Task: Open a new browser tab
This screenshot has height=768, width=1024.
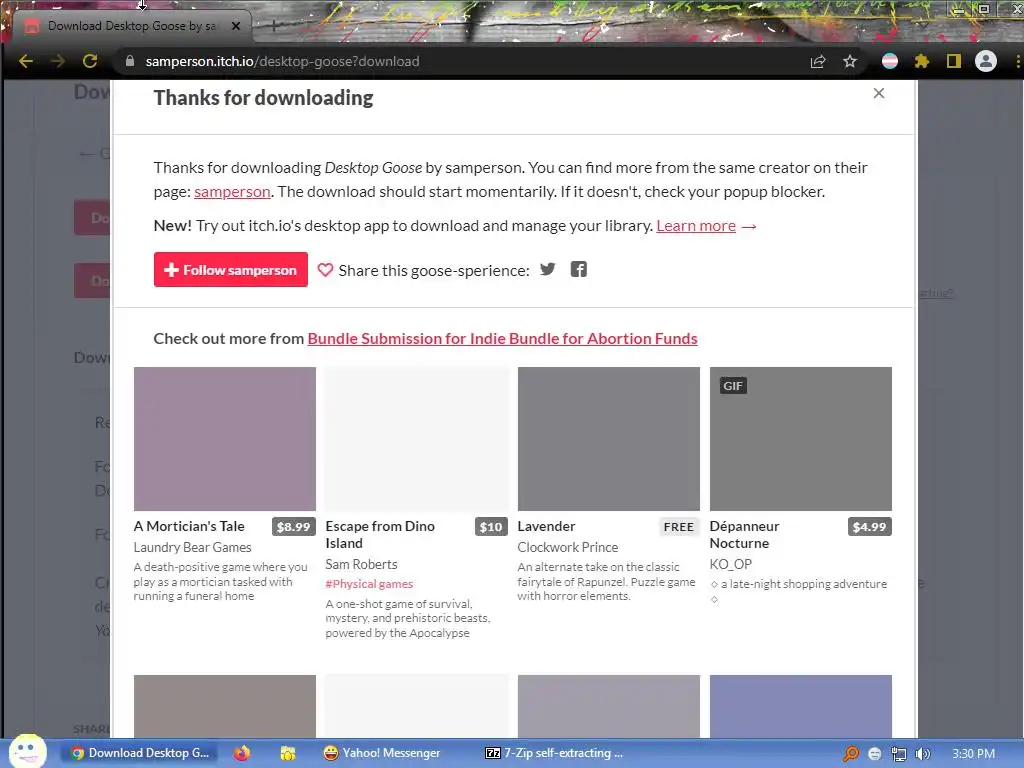Action: point(274,26)
